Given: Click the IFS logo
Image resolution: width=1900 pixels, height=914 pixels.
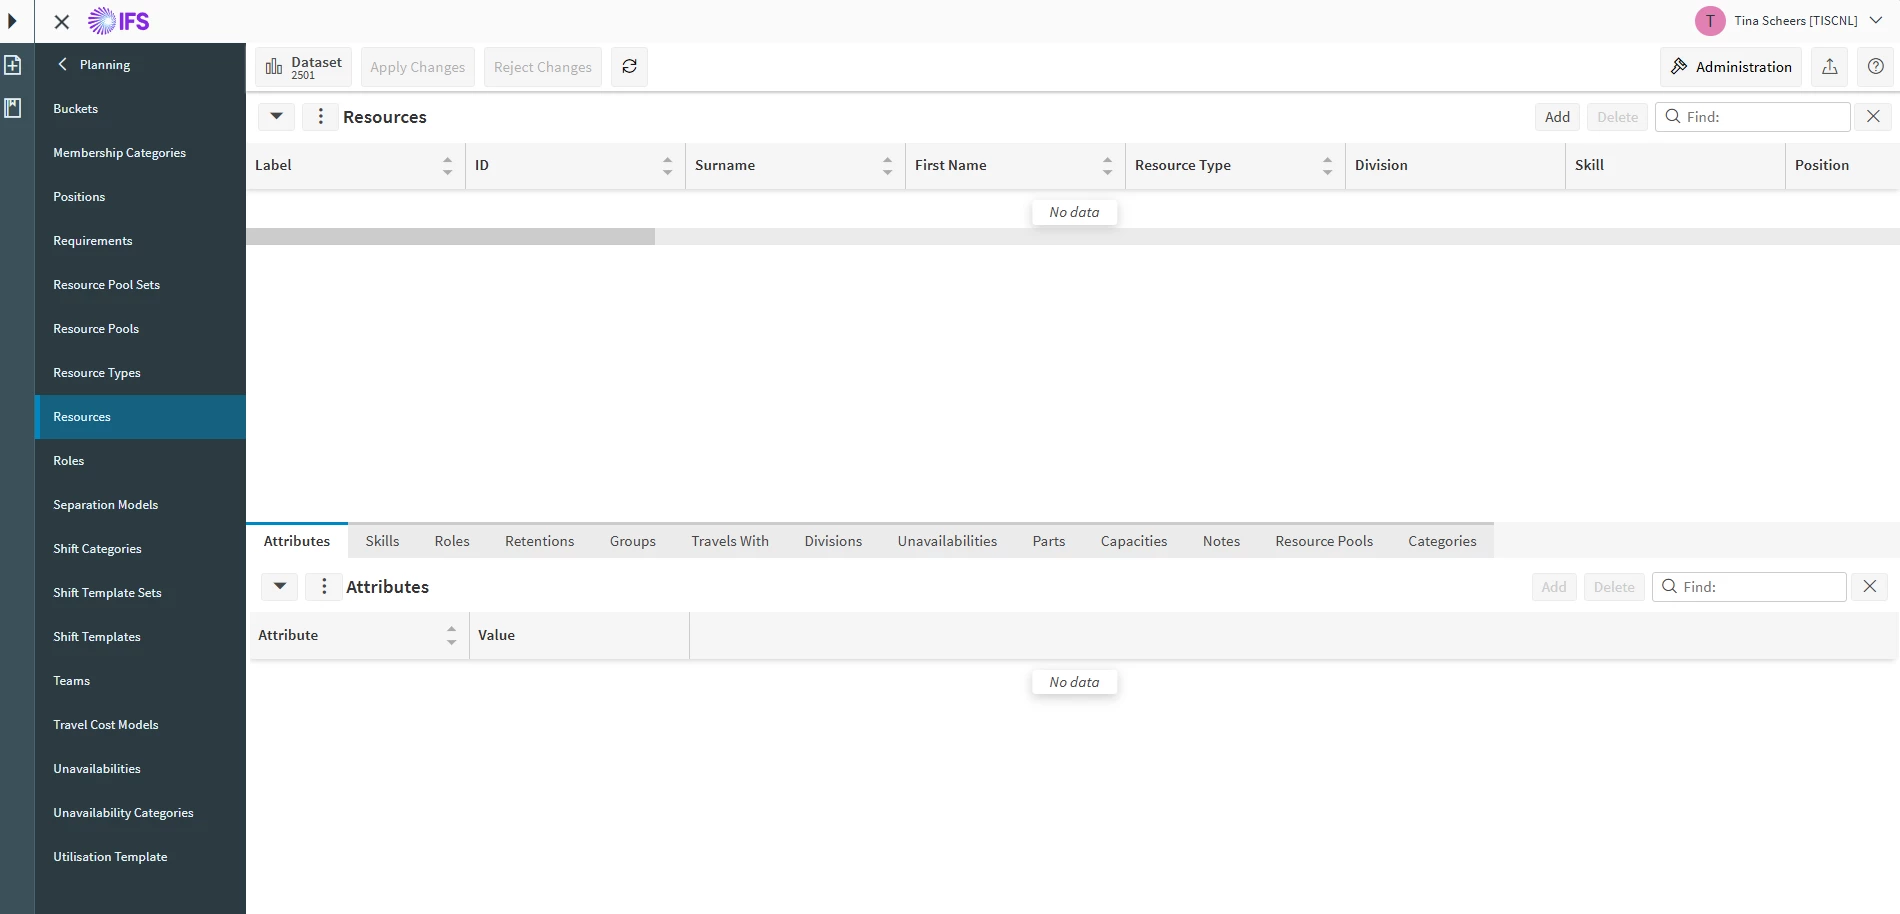Looking at the screenshot, I should 119,21.
